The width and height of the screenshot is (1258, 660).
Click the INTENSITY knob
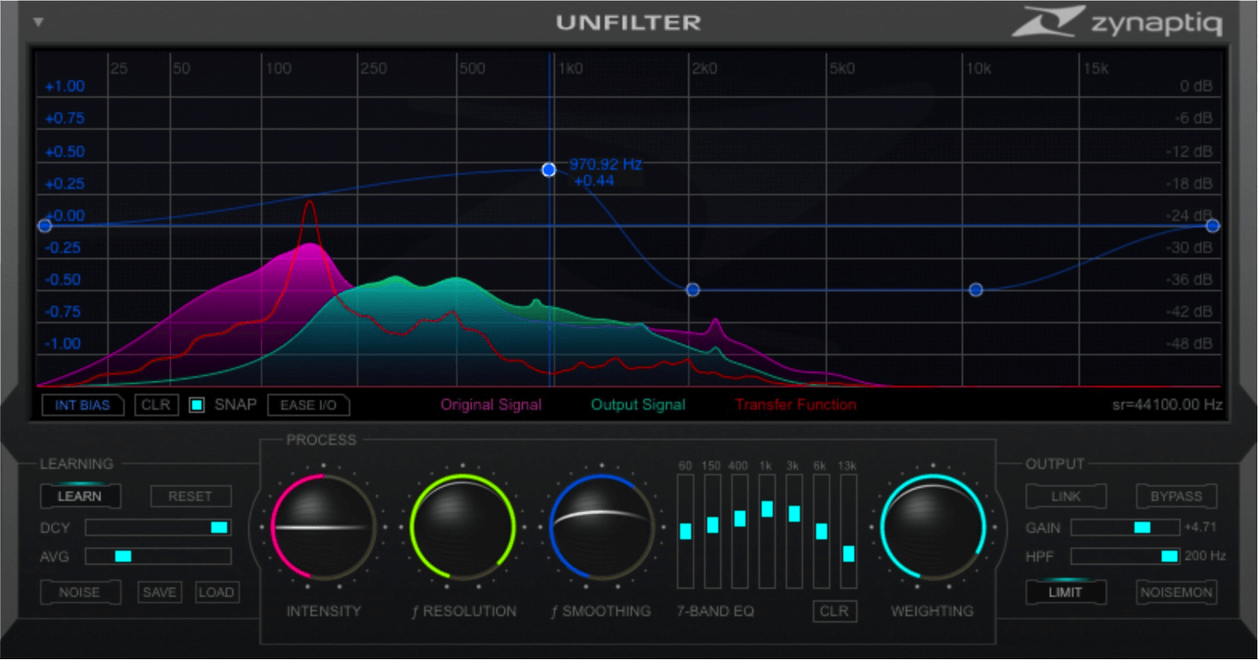(324, 527)
